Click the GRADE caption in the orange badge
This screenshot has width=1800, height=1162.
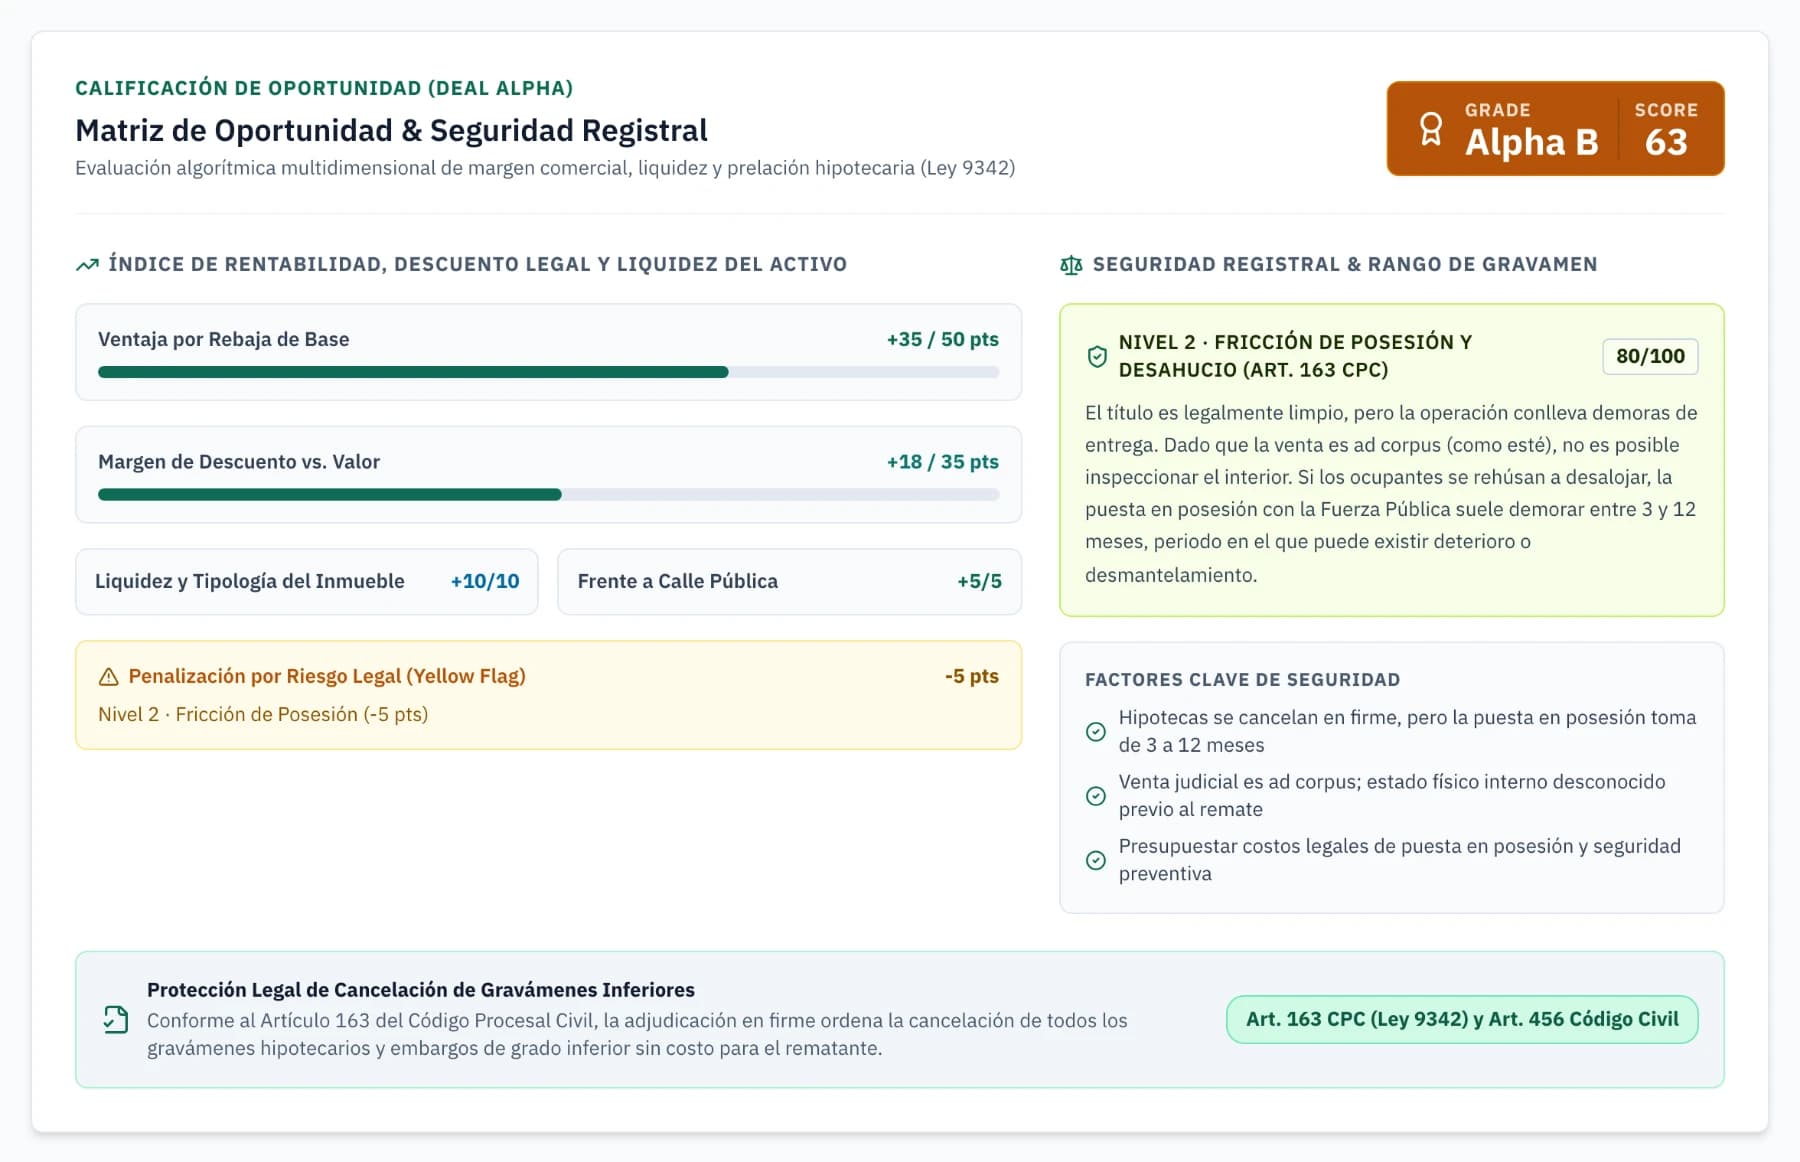pos(1497,110)
